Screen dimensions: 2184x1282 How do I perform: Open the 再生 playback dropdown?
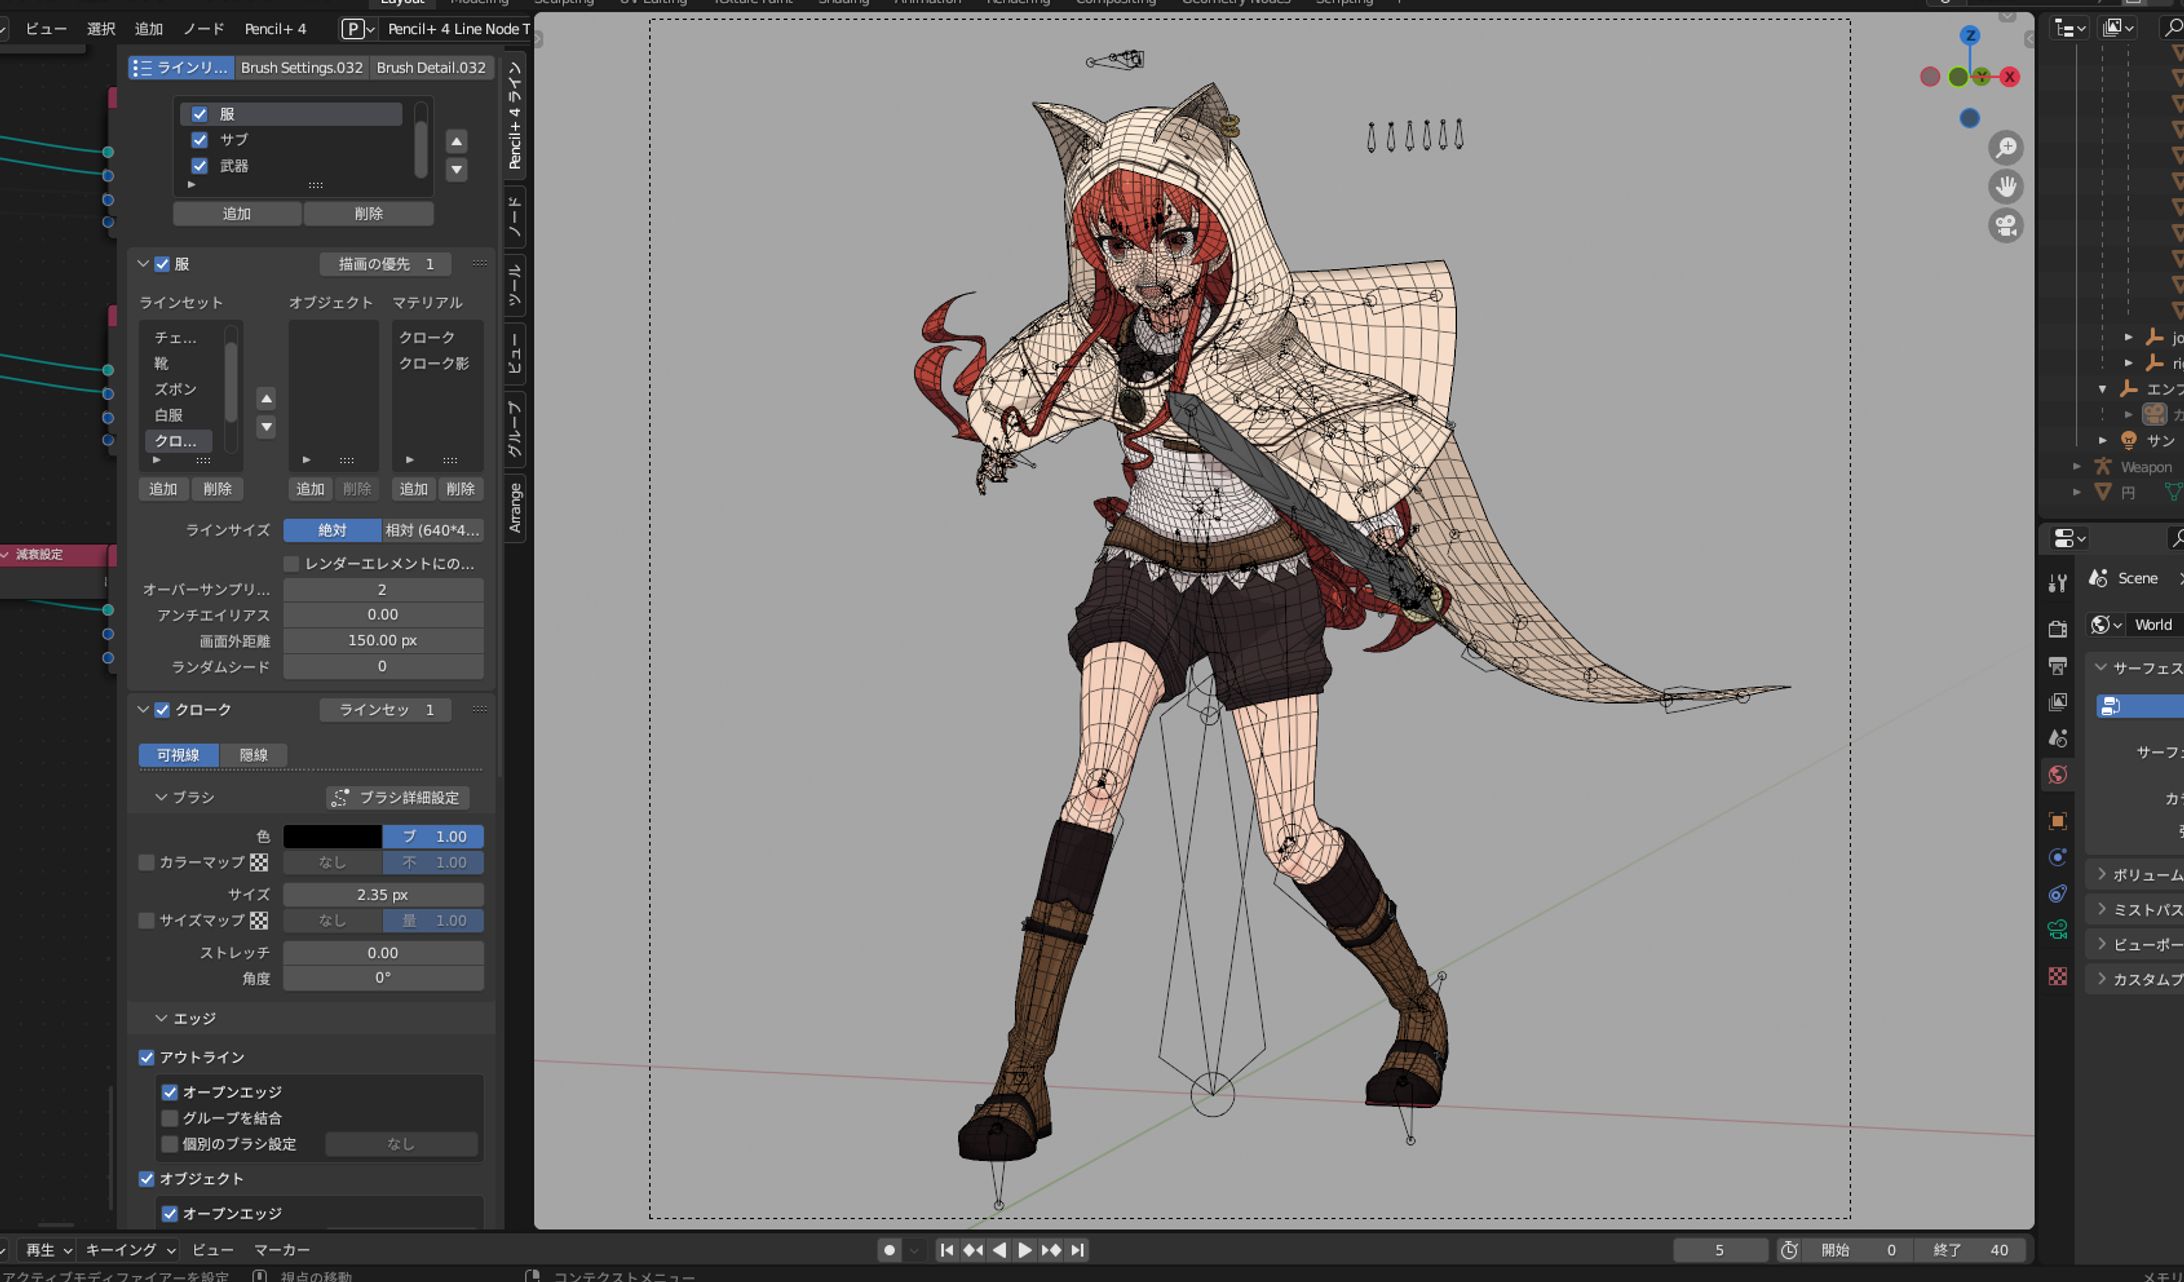coord(48,1250)
